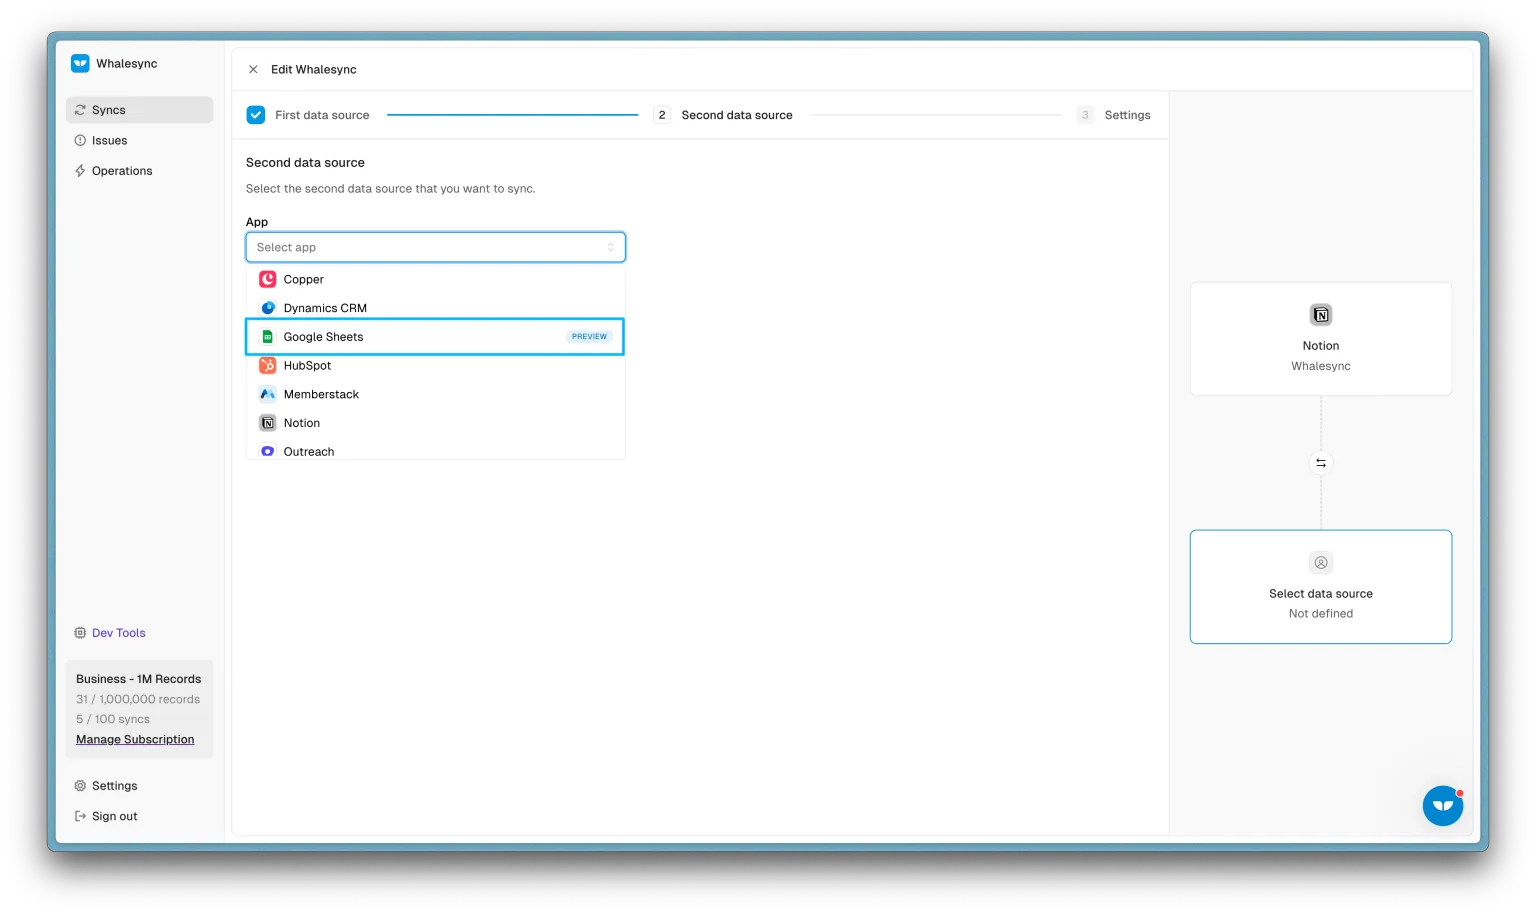Click the PREVIEW badge on Google Sheets

(589, 337)
